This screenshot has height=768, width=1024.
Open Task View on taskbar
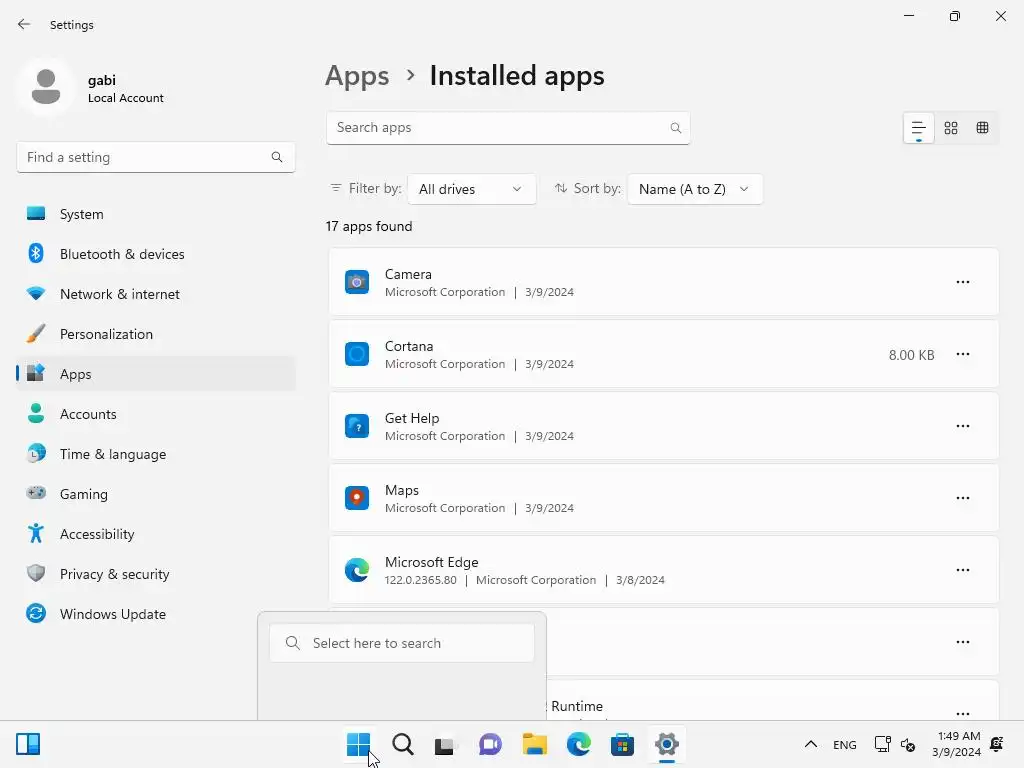point(445,744)
